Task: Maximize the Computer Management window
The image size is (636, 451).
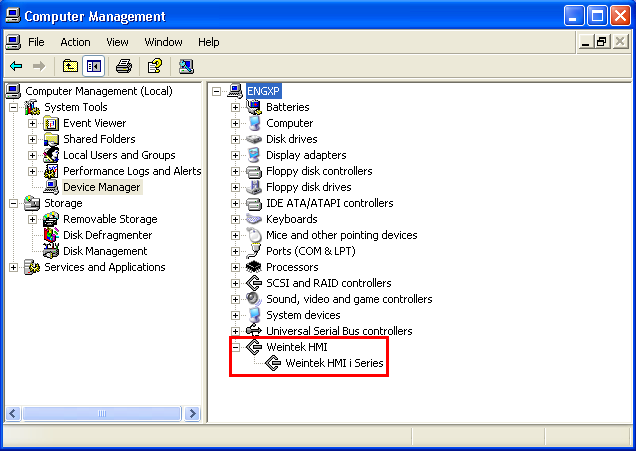Action: tap(597, 16)
